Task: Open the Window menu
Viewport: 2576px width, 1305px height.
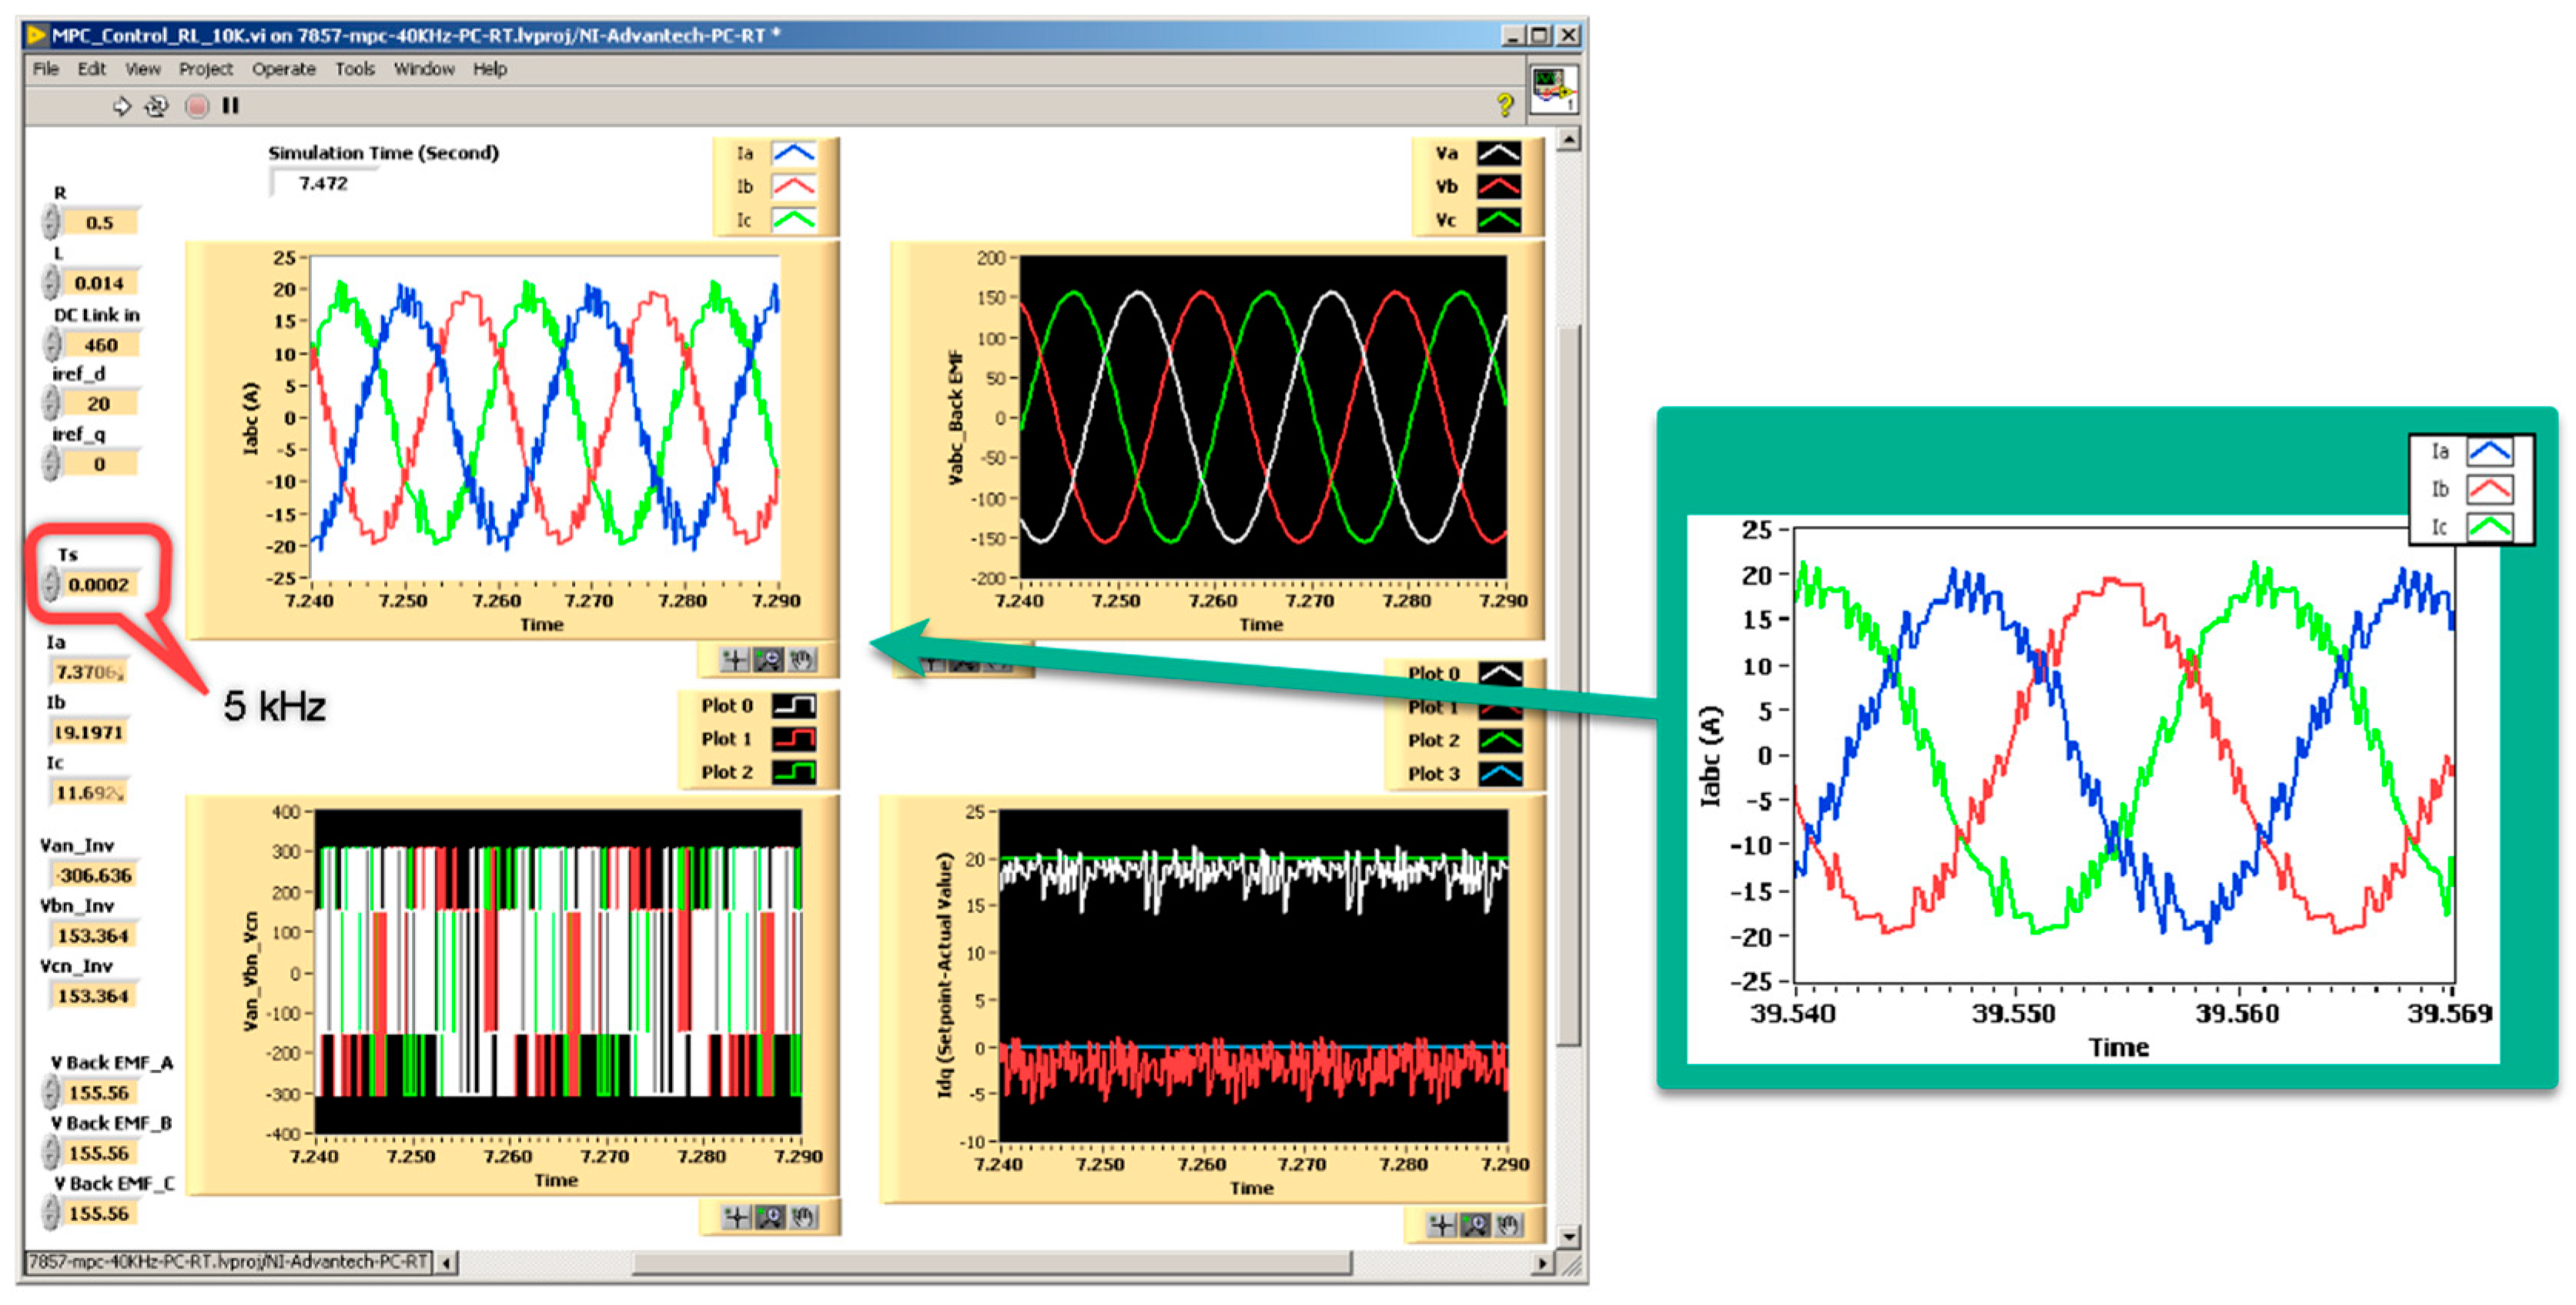Action: point(424,69)
